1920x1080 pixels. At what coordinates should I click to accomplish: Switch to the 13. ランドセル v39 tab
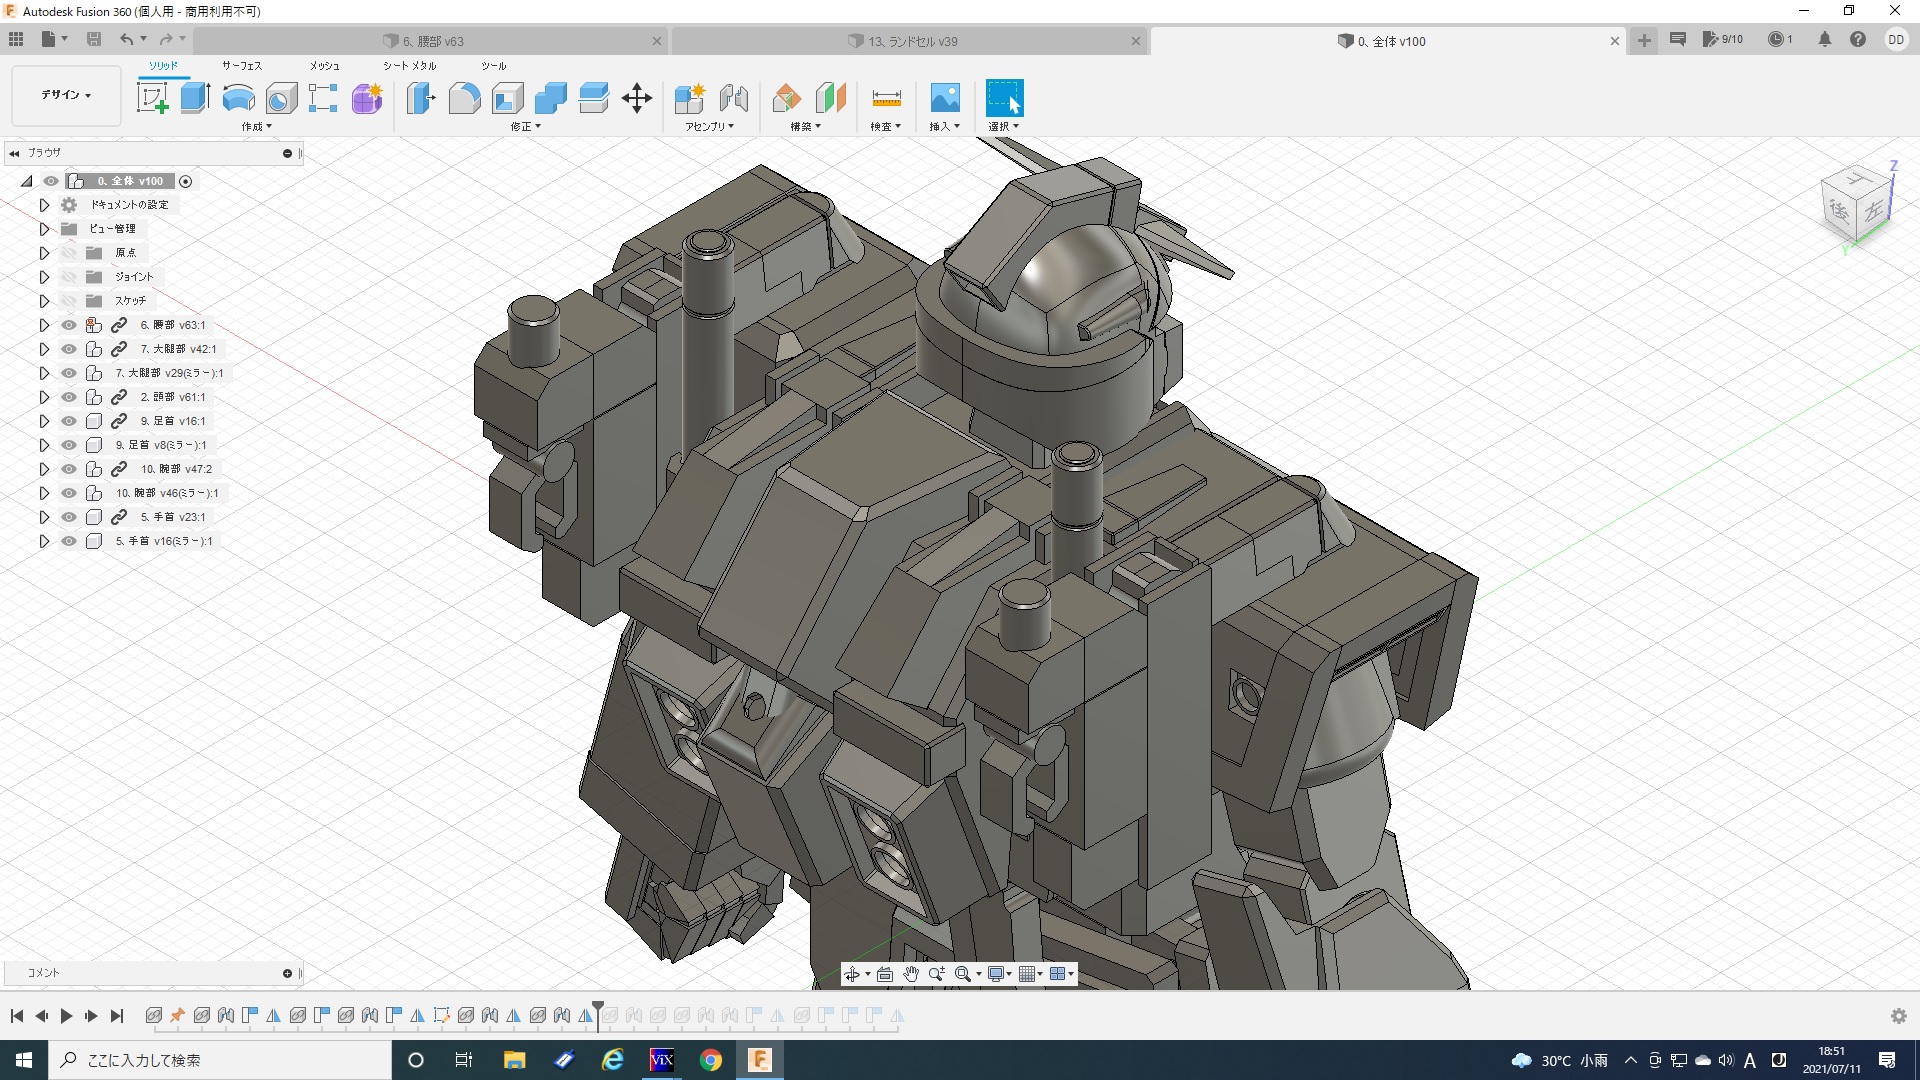[912, 41]
